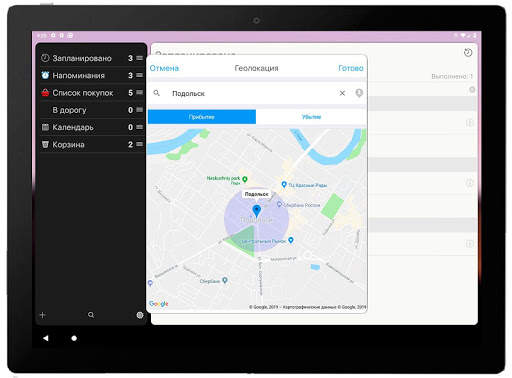The image size is (512, 378).
Task: Click the Сбербанк России map marker
Action: pos(279,205)
